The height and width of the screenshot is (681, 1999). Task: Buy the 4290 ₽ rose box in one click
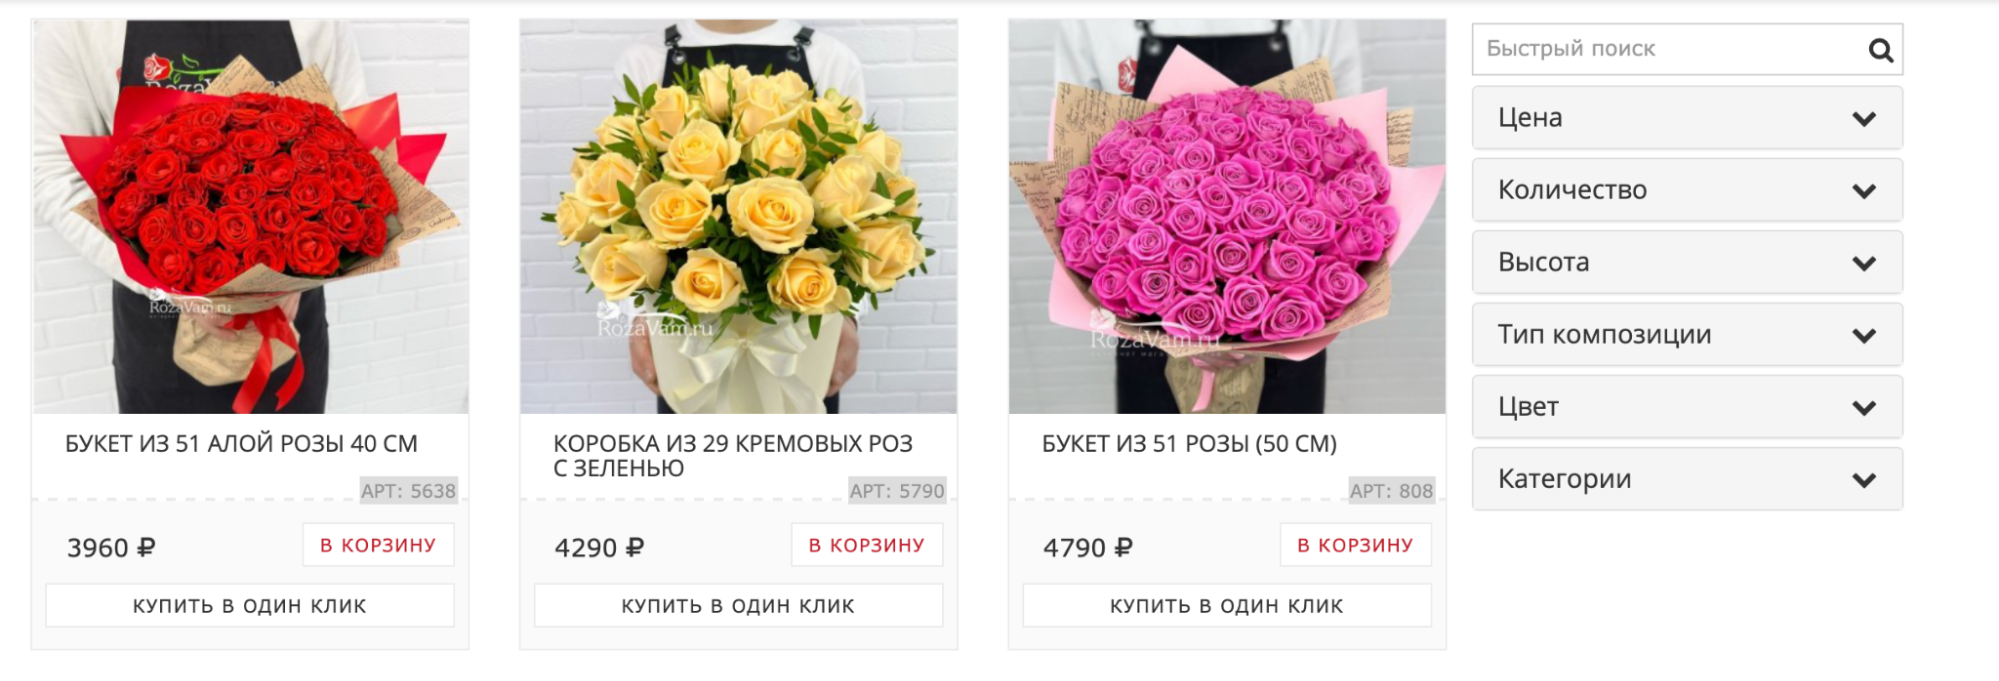(x=738, y=605)
